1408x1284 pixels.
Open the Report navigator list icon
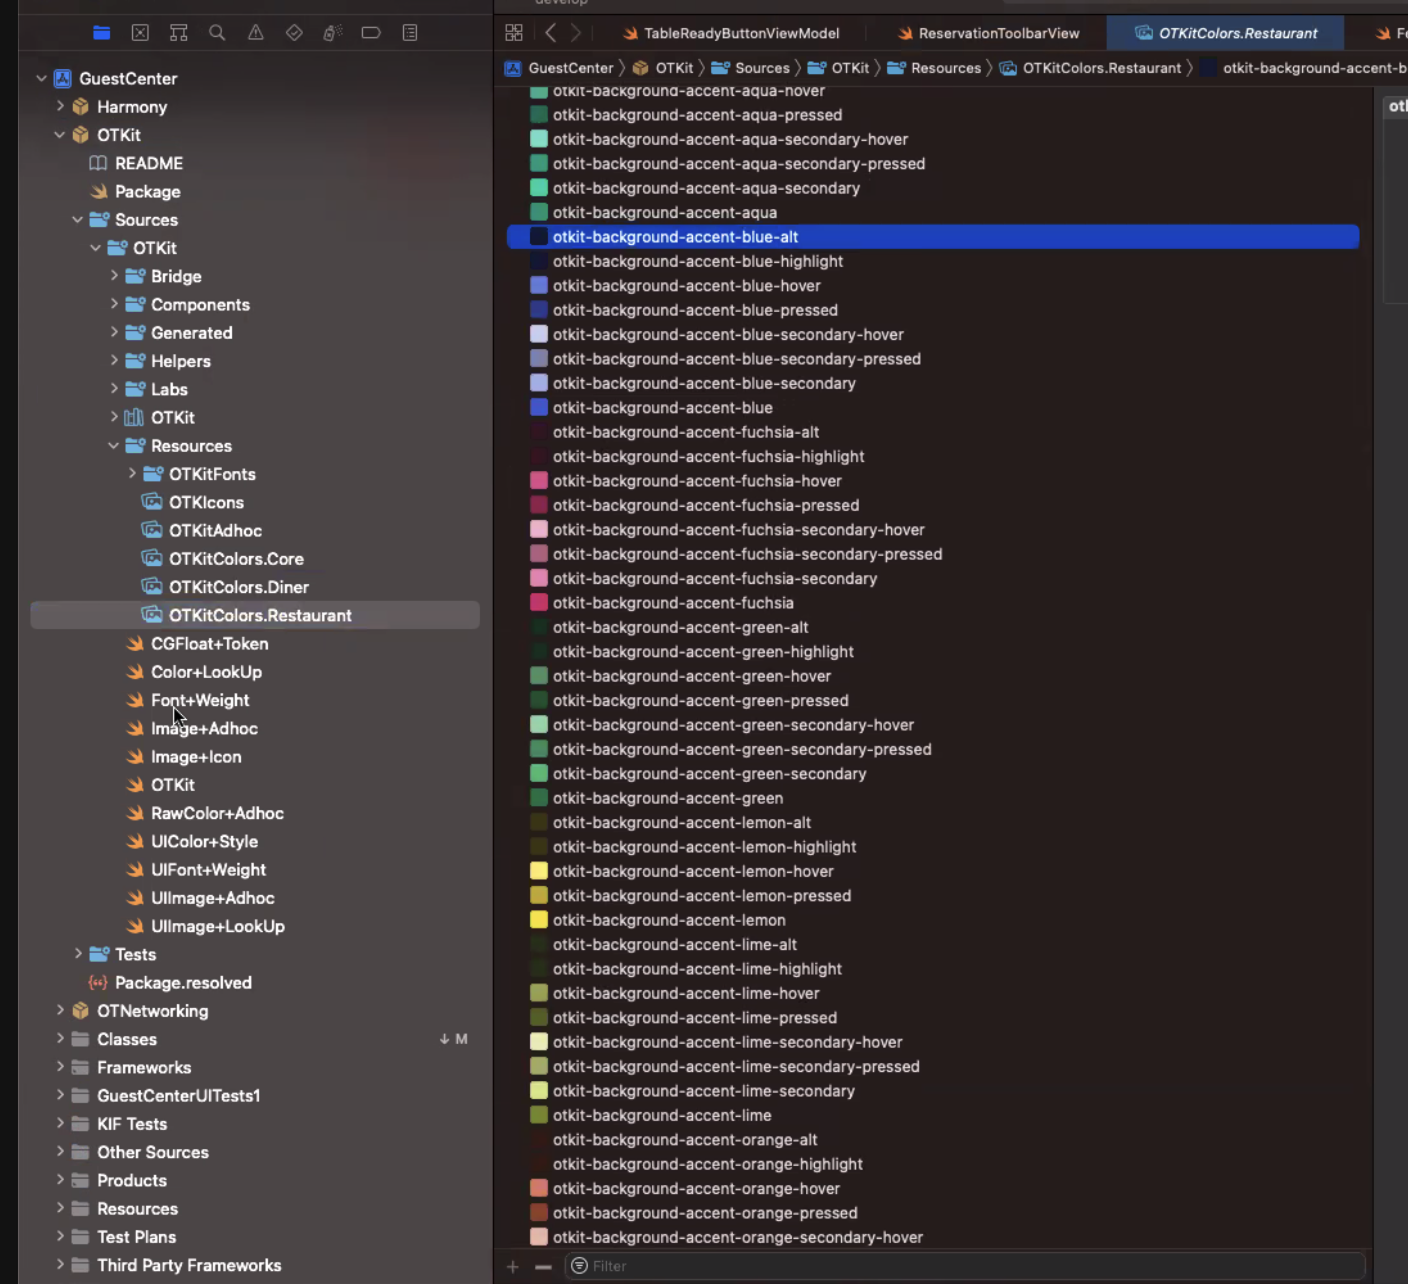[x=410, y=32]
